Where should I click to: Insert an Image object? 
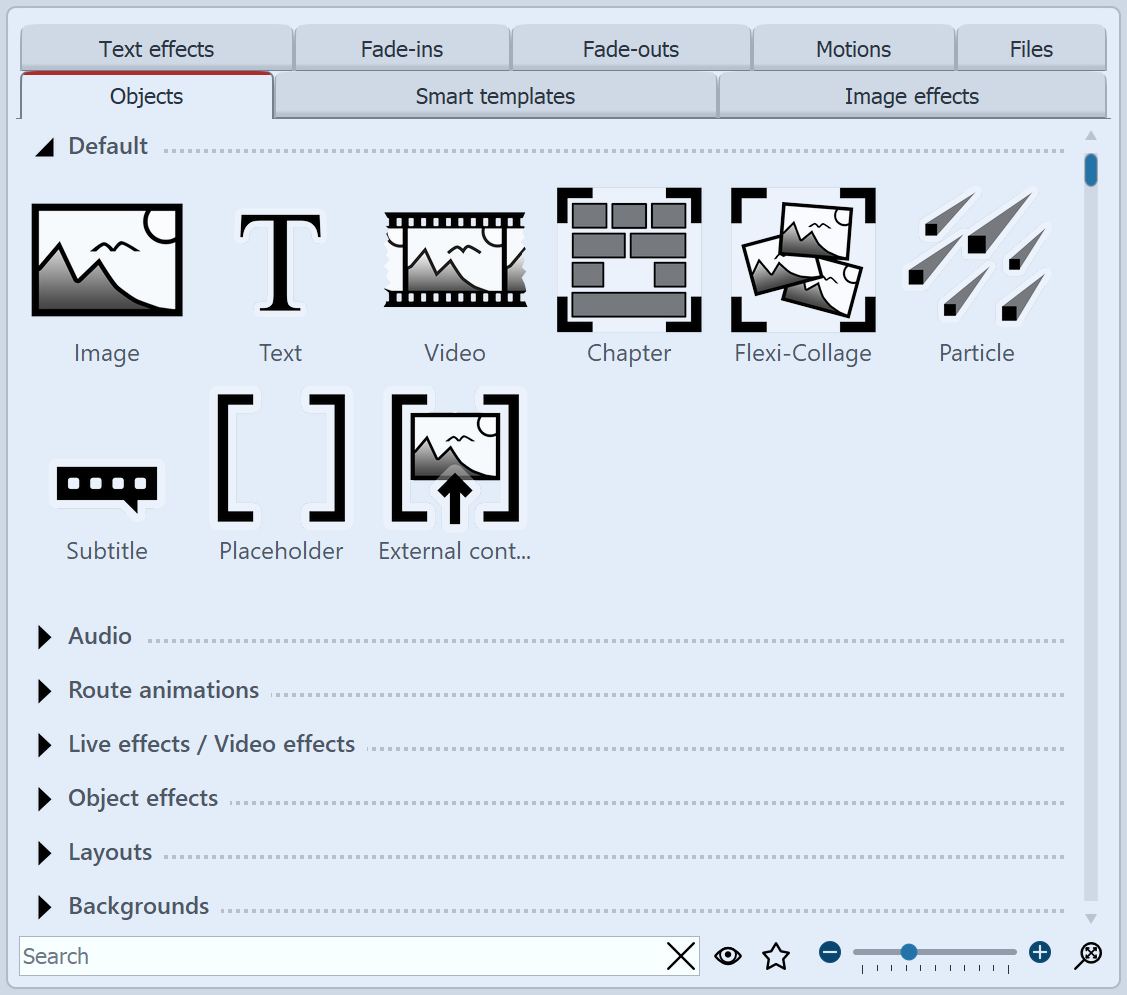click(x=106, y=259)
